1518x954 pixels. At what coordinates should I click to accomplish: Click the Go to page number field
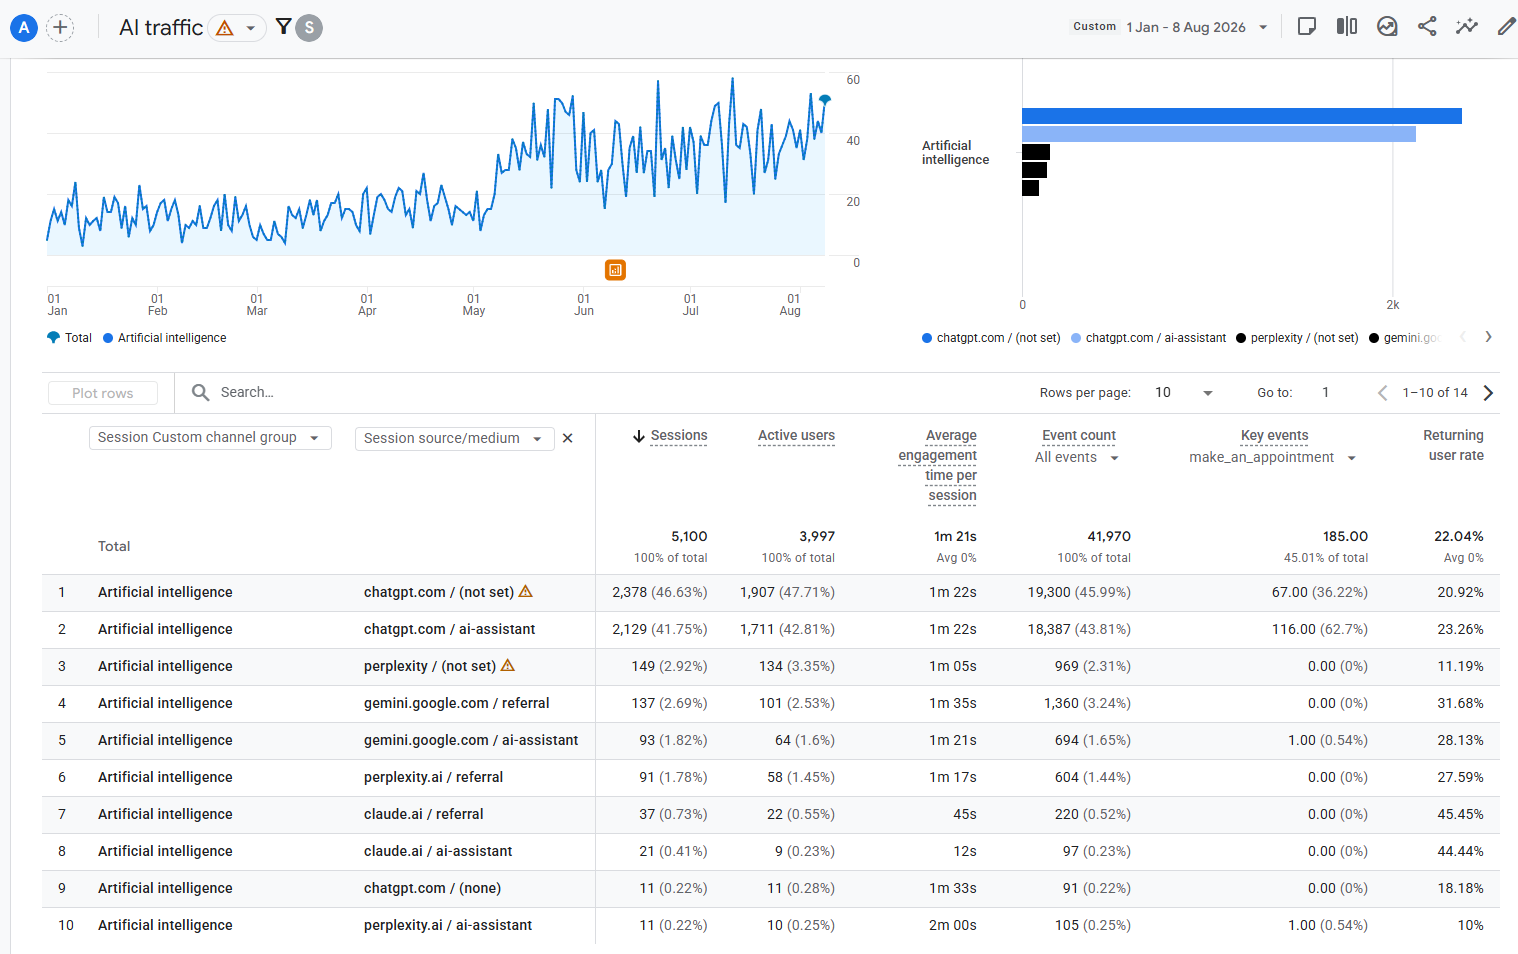[1326, 393]
